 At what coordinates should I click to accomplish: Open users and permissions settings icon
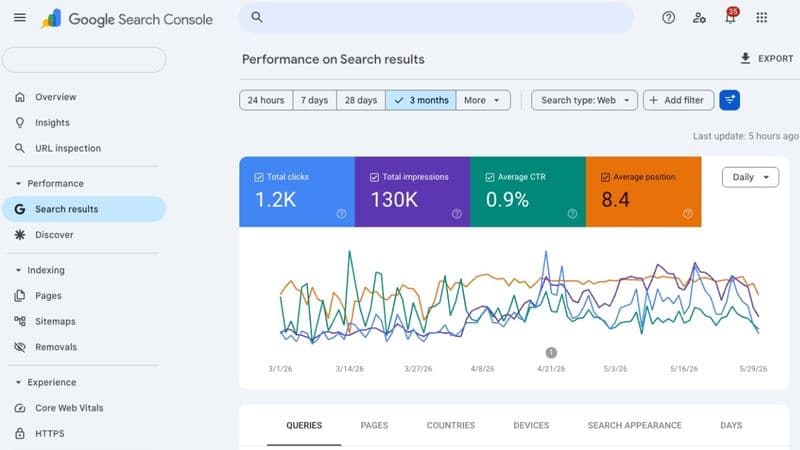click(x=699, y=18)
